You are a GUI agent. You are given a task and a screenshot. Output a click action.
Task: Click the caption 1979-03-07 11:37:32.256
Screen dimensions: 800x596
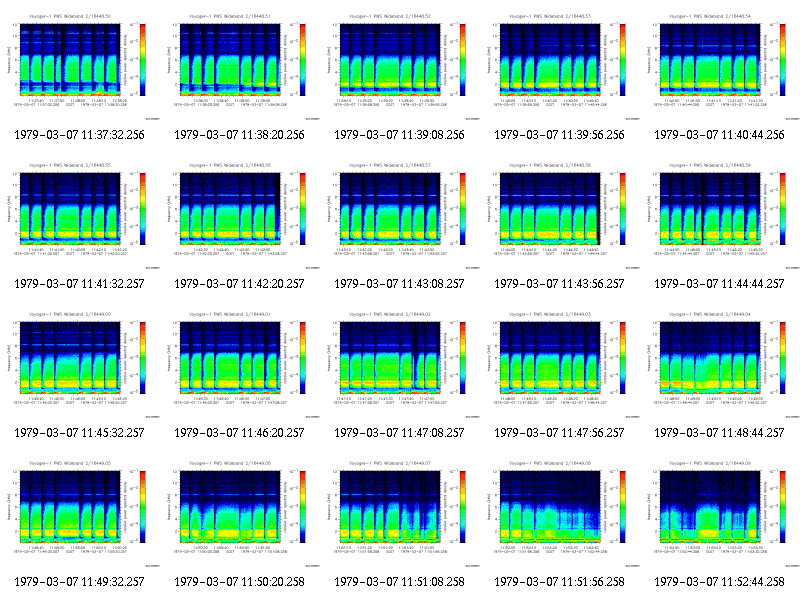tap(80, 135)
